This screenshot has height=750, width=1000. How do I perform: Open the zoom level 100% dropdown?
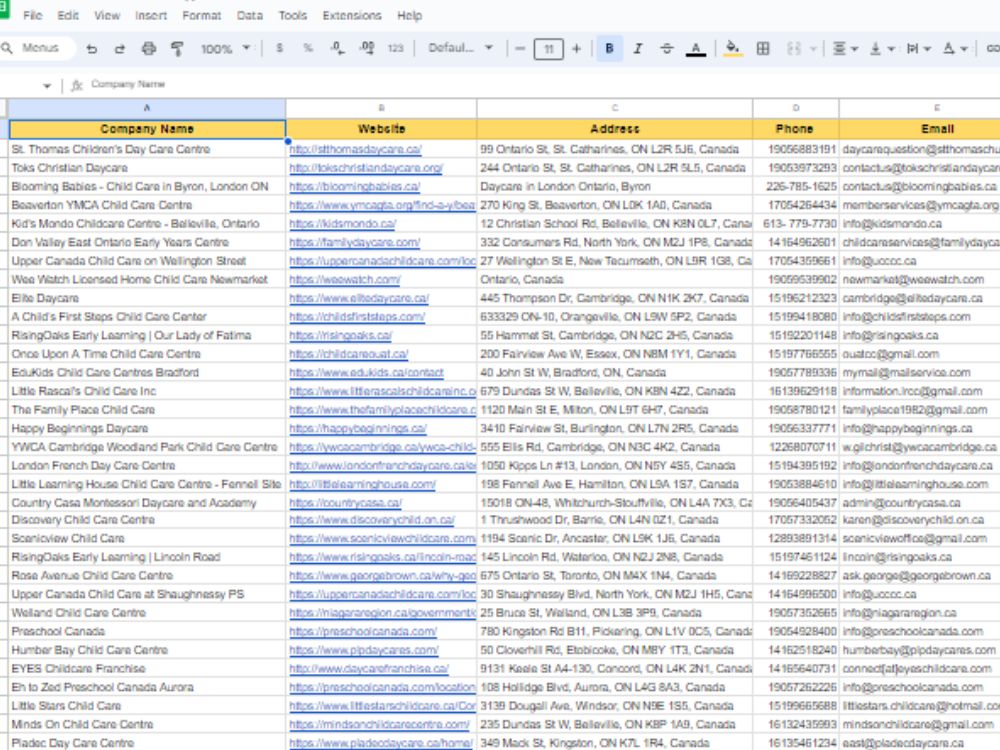(x=226, y=48)
